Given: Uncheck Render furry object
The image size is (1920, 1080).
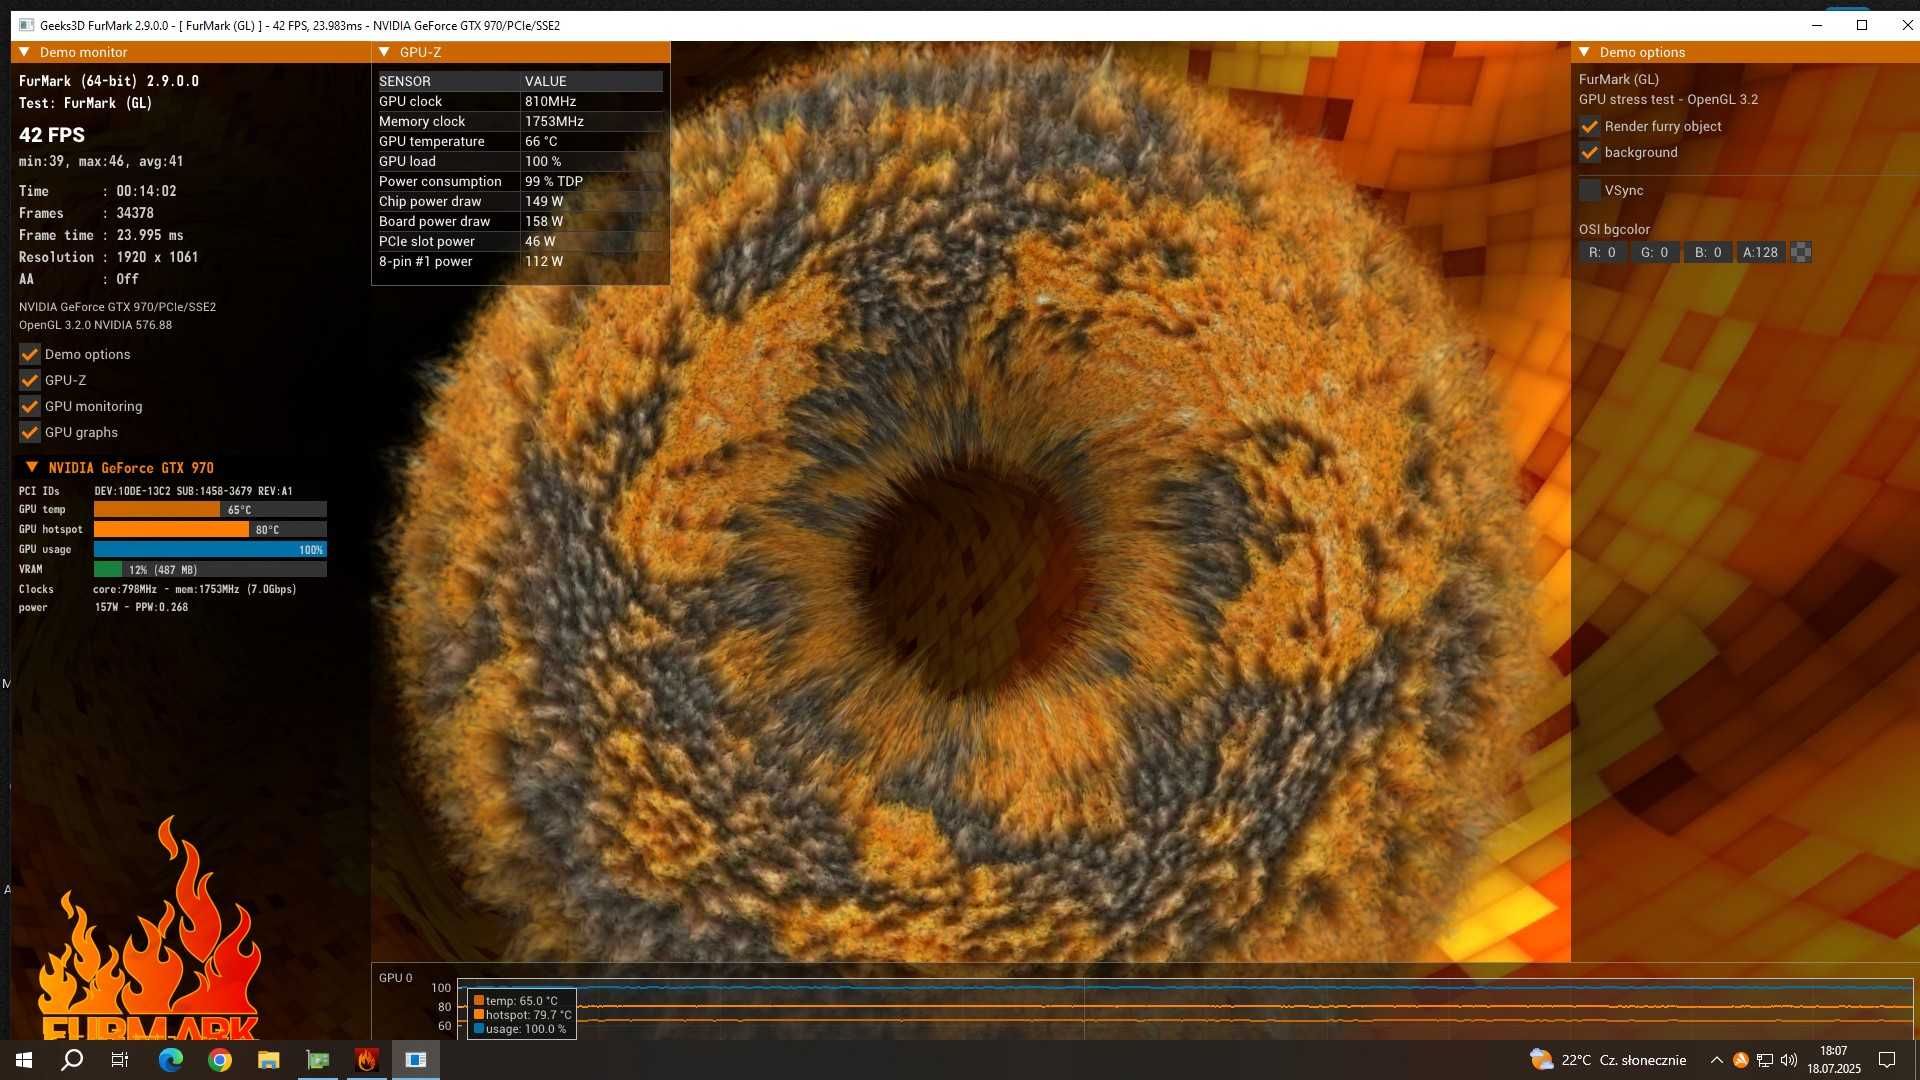Looking at the screenshot, I should pyautogui.click(x=1590, y=126).
